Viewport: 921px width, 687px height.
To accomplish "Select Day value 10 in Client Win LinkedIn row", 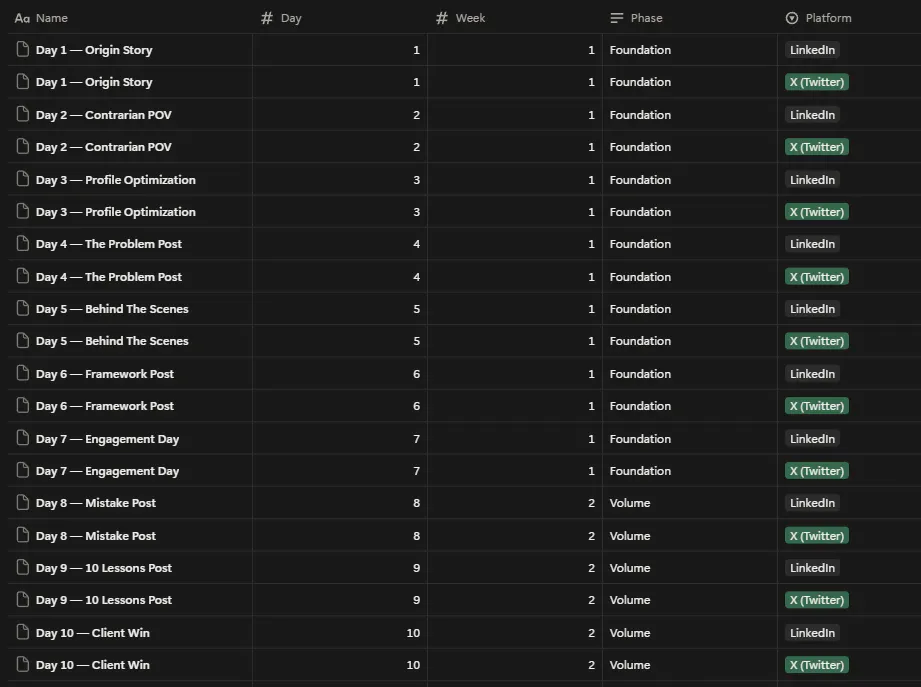I will click(414, 633).
